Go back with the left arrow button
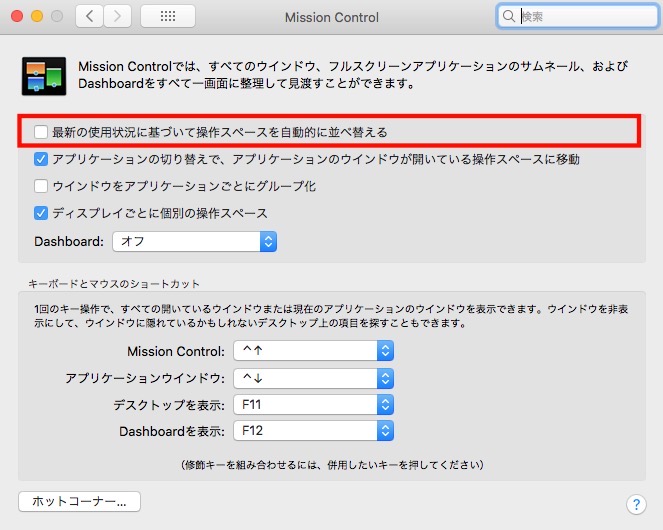This screenshot has width=663, height=530. tap(89, 16)
